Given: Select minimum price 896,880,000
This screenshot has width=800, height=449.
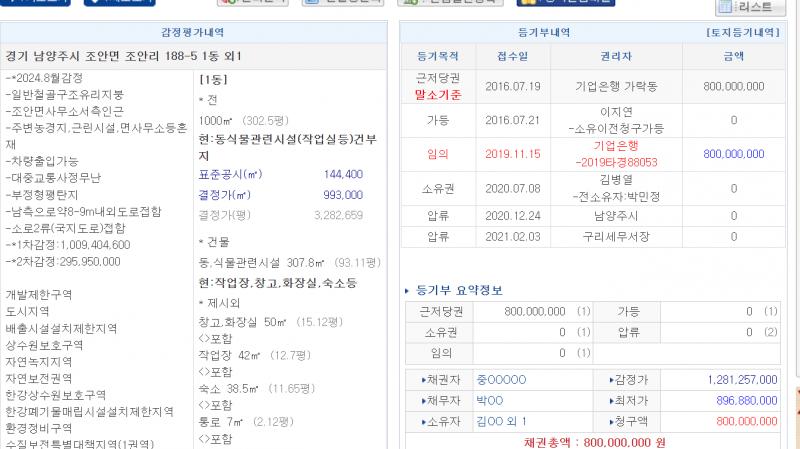Looking at the screenshot, I should [746, 401].
